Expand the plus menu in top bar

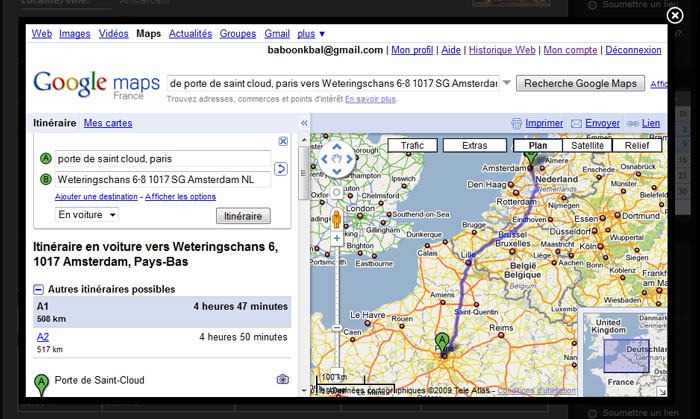click(x=311, y=33)
